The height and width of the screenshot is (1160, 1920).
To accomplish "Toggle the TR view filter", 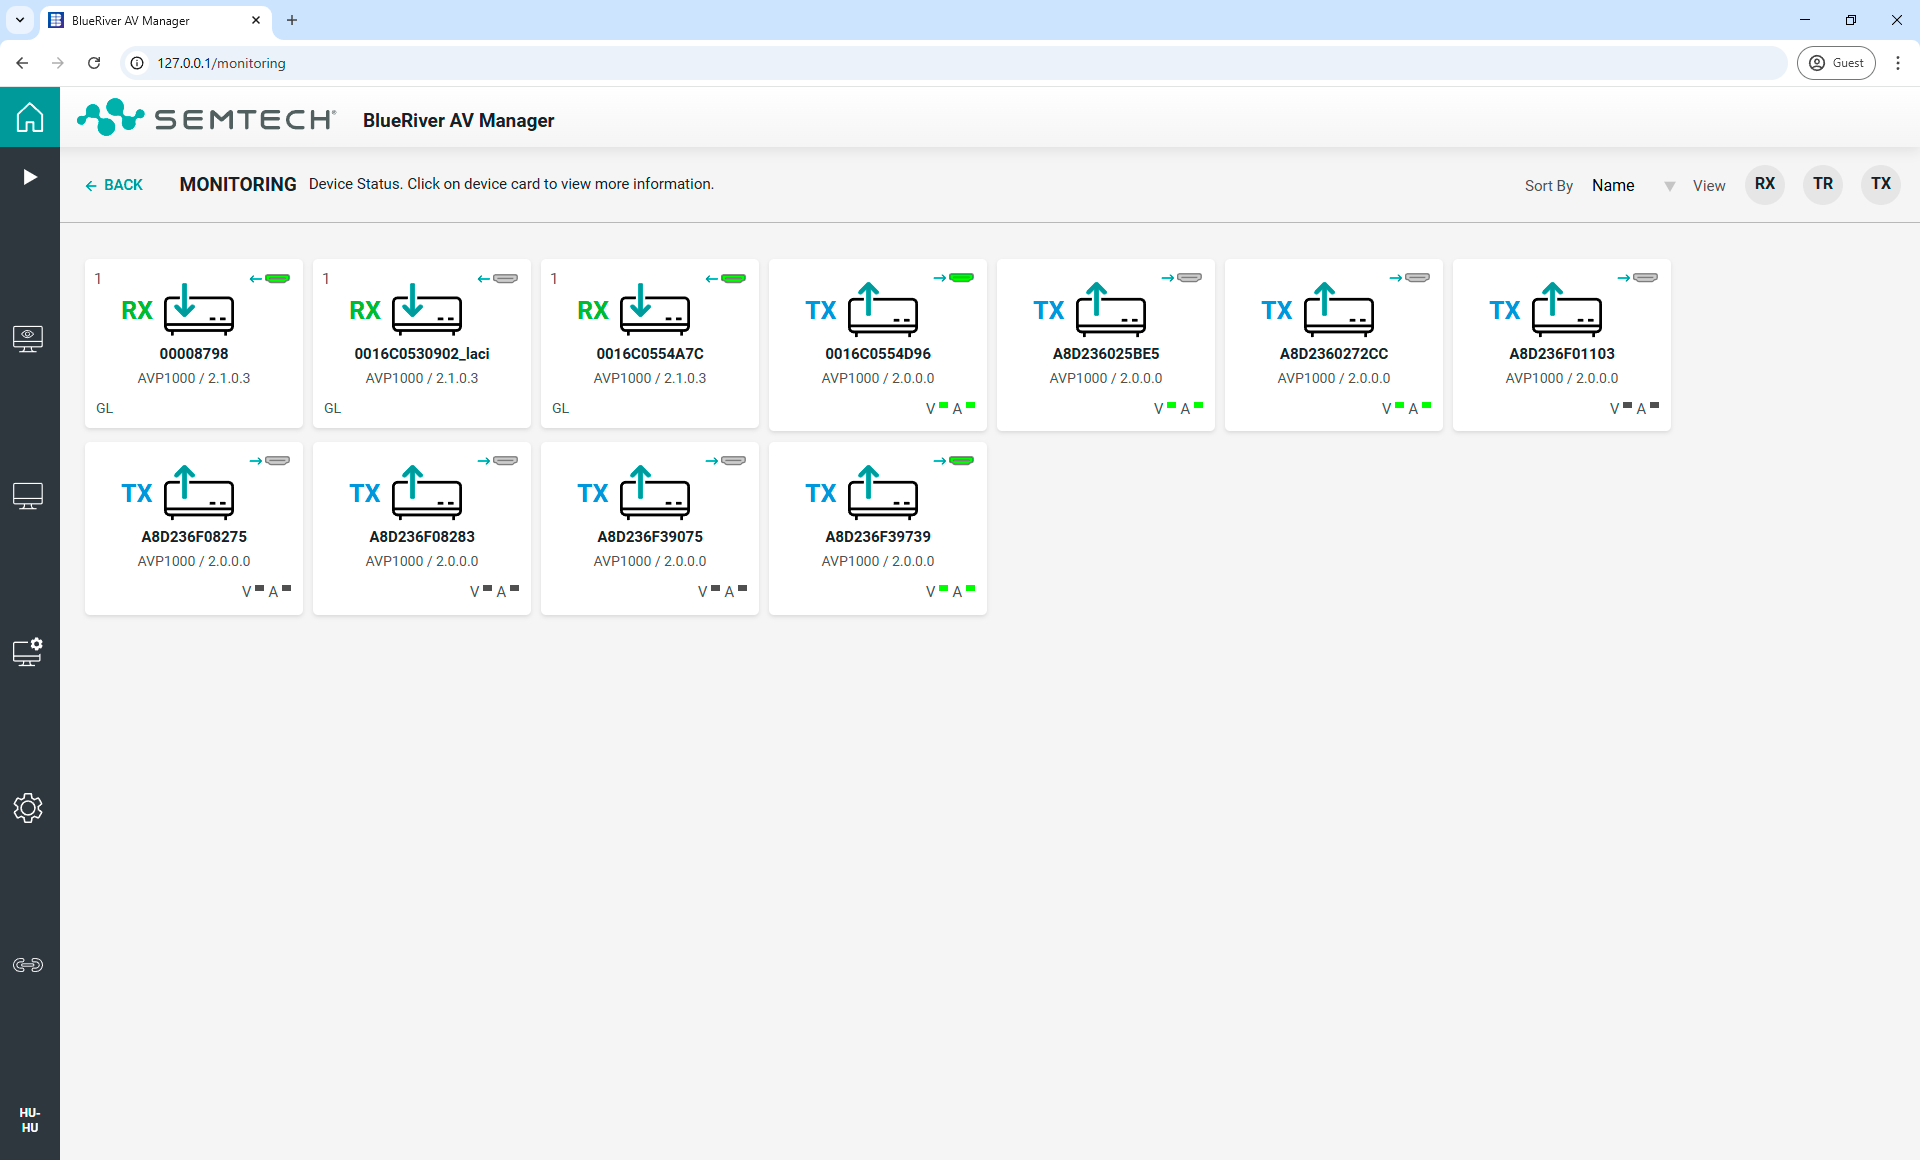I will (x=1823, y=184).
